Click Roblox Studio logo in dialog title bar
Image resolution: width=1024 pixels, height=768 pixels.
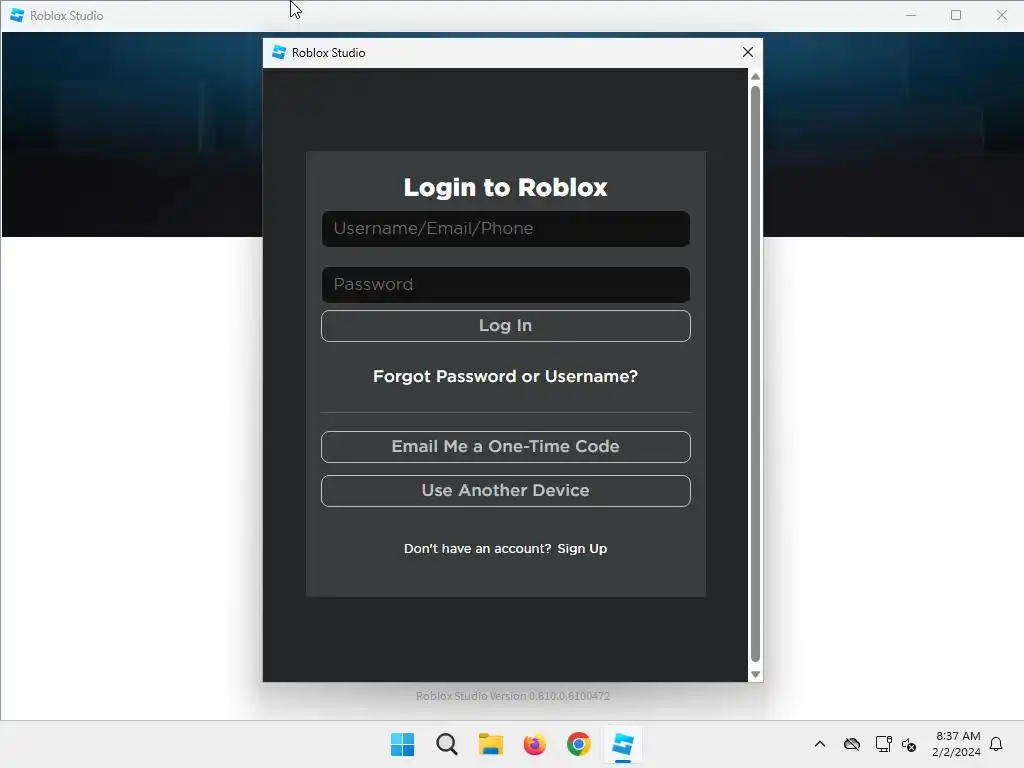[x=279, y=52]
